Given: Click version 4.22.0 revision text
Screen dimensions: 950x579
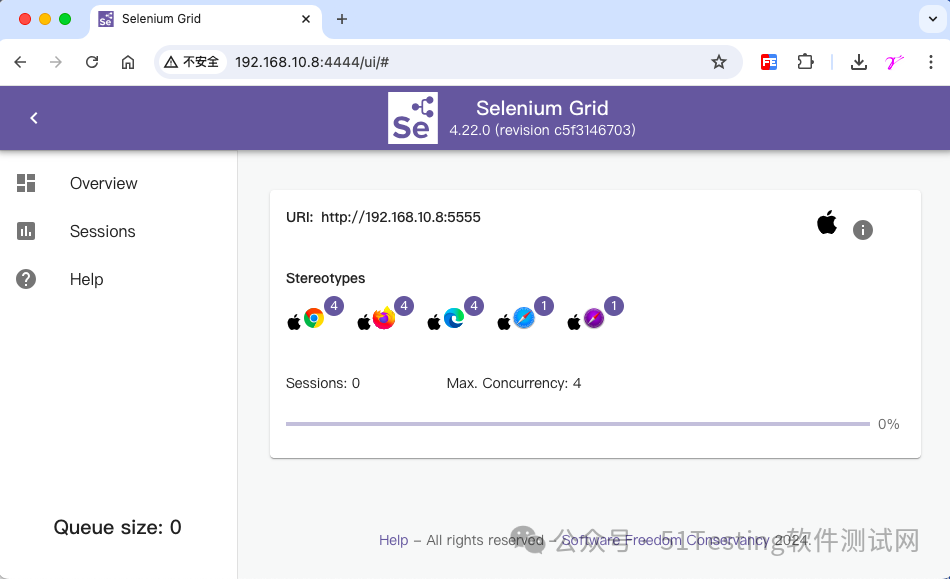Looking at the screenshot, I should 542,130.
